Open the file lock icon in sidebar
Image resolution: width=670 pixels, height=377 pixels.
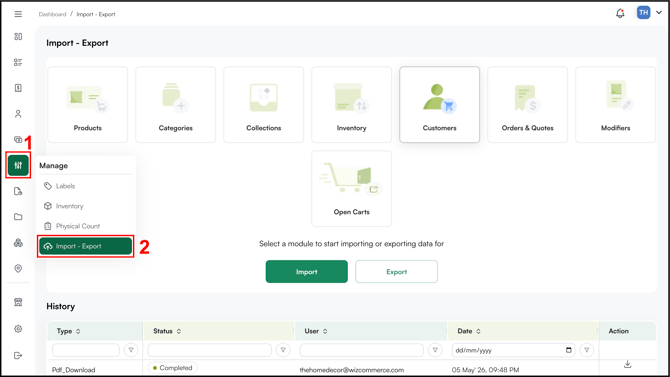(x=18, y=191)
